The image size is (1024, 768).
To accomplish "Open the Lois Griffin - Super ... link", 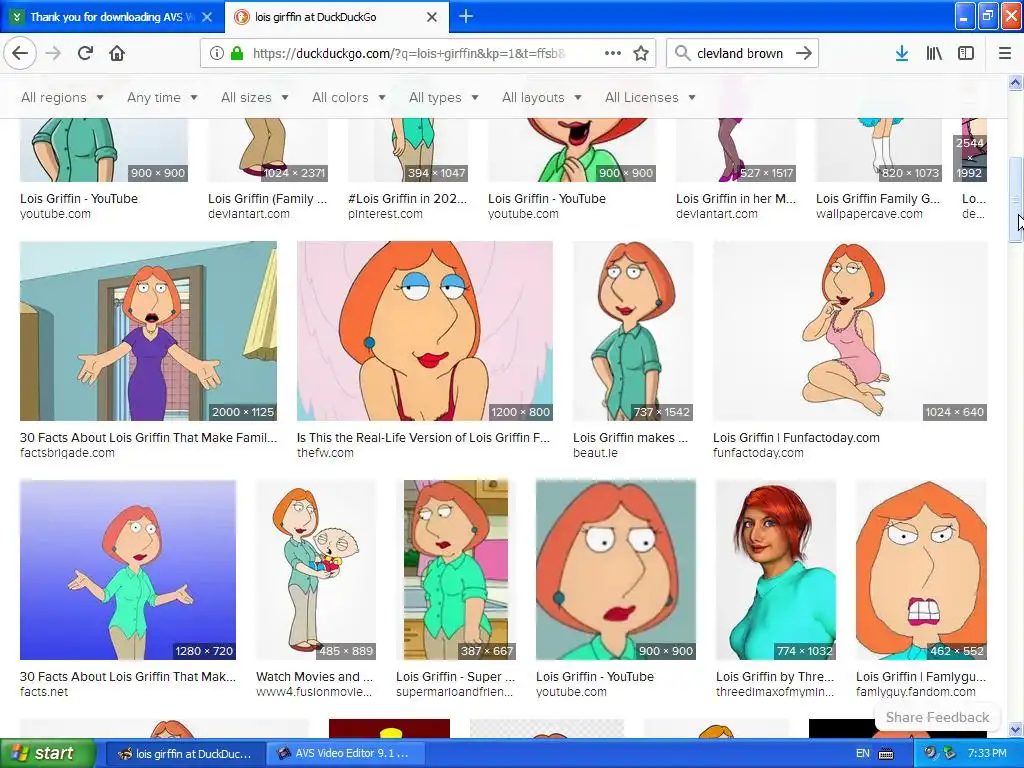I will [455, 677].
